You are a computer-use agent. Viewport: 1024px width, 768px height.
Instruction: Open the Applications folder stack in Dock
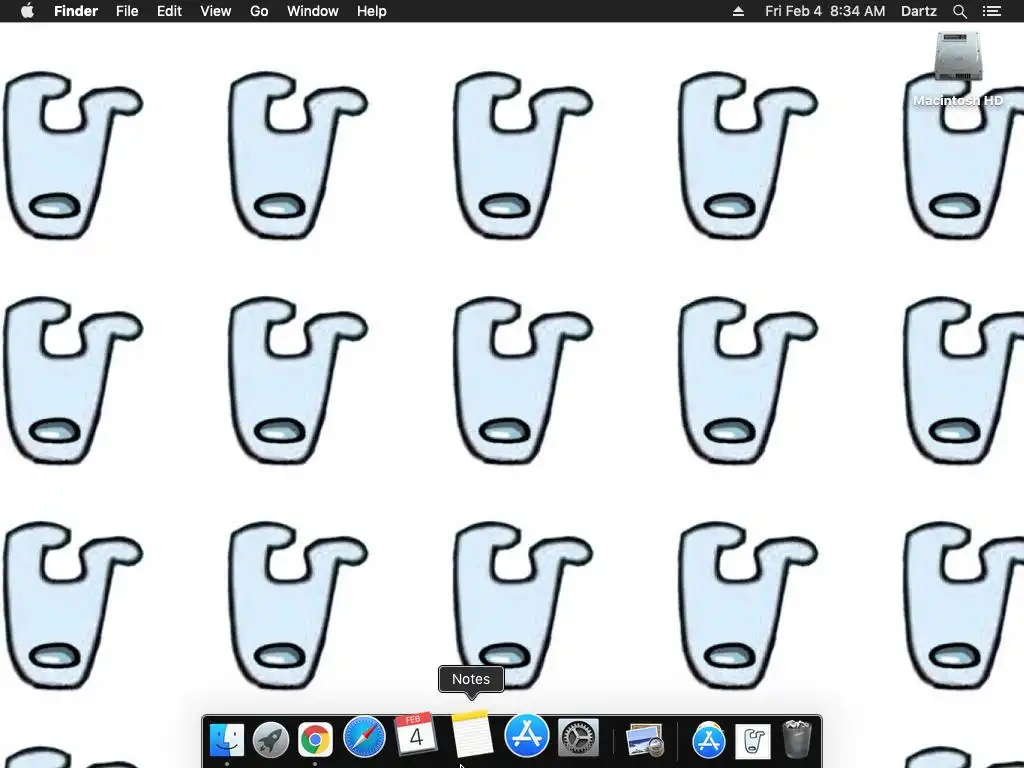(x=709, y=741)
